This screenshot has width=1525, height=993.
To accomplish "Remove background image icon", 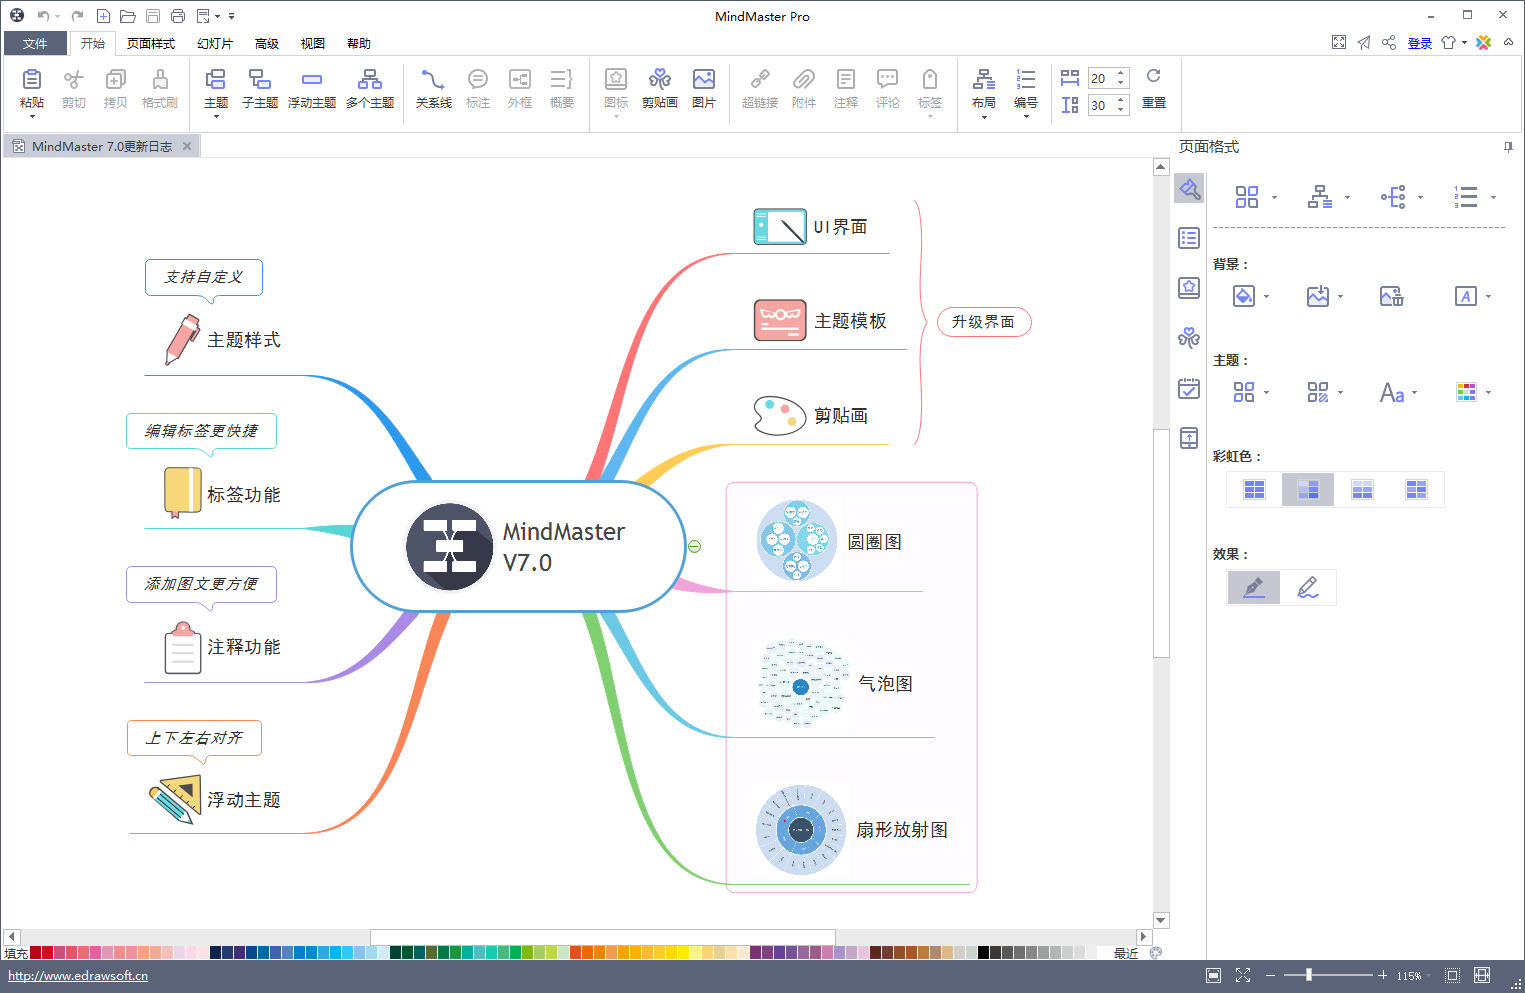I will pyautogui.click(x=1392, y=296).
